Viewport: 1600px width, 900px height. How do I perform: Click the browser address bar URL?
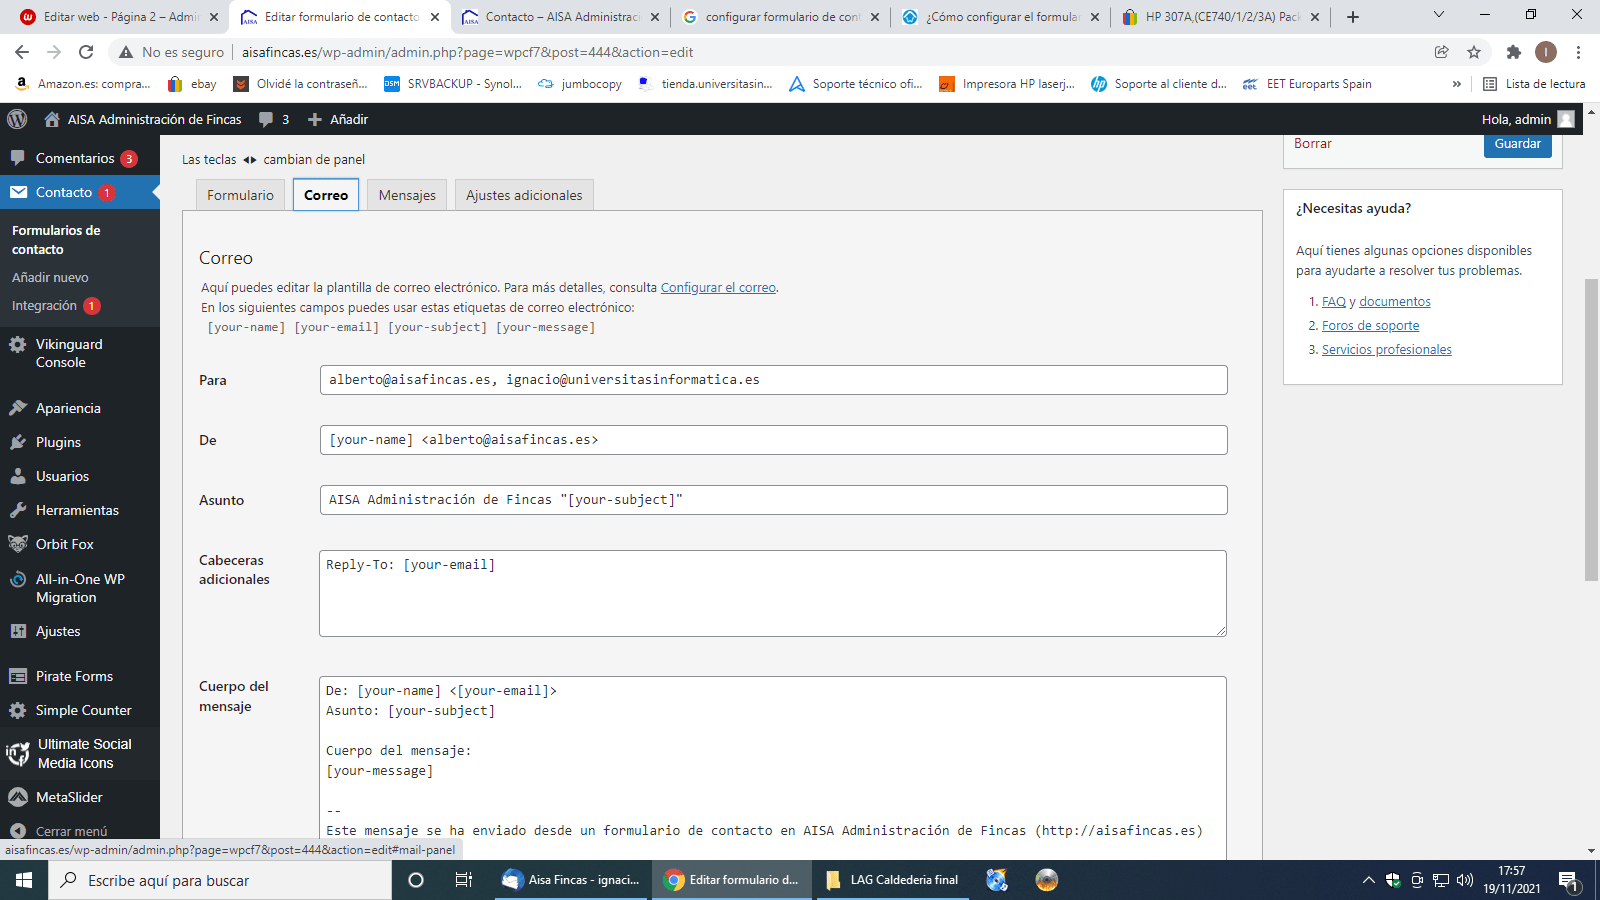[467, 52]
